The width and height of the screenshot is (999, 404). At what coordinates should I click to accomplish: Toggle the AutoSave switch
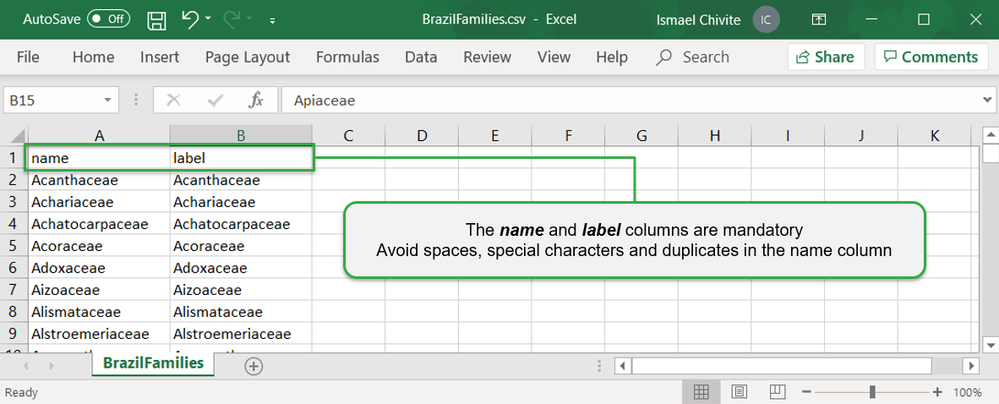pos(108,19)
